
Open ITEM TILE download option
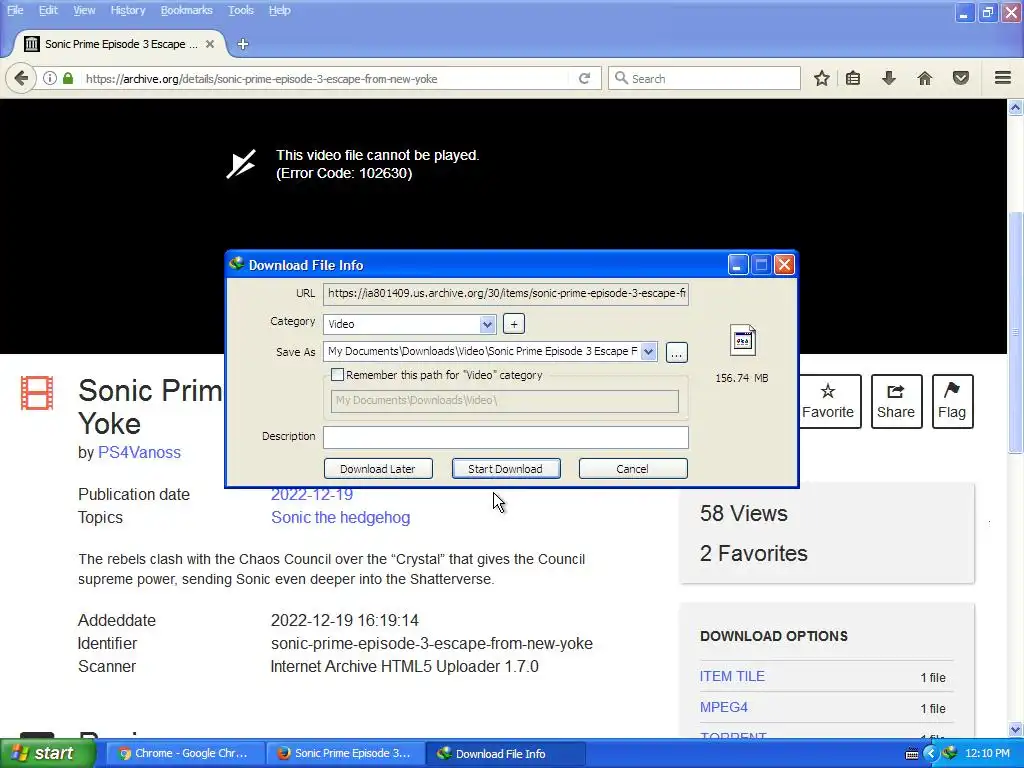732,677
